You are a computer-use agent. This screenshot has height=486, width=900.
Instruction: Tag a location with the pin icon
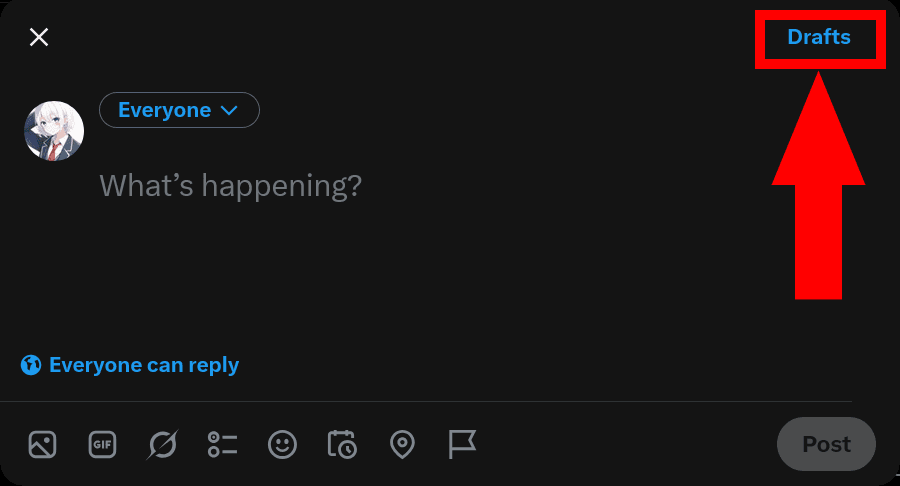402,444
